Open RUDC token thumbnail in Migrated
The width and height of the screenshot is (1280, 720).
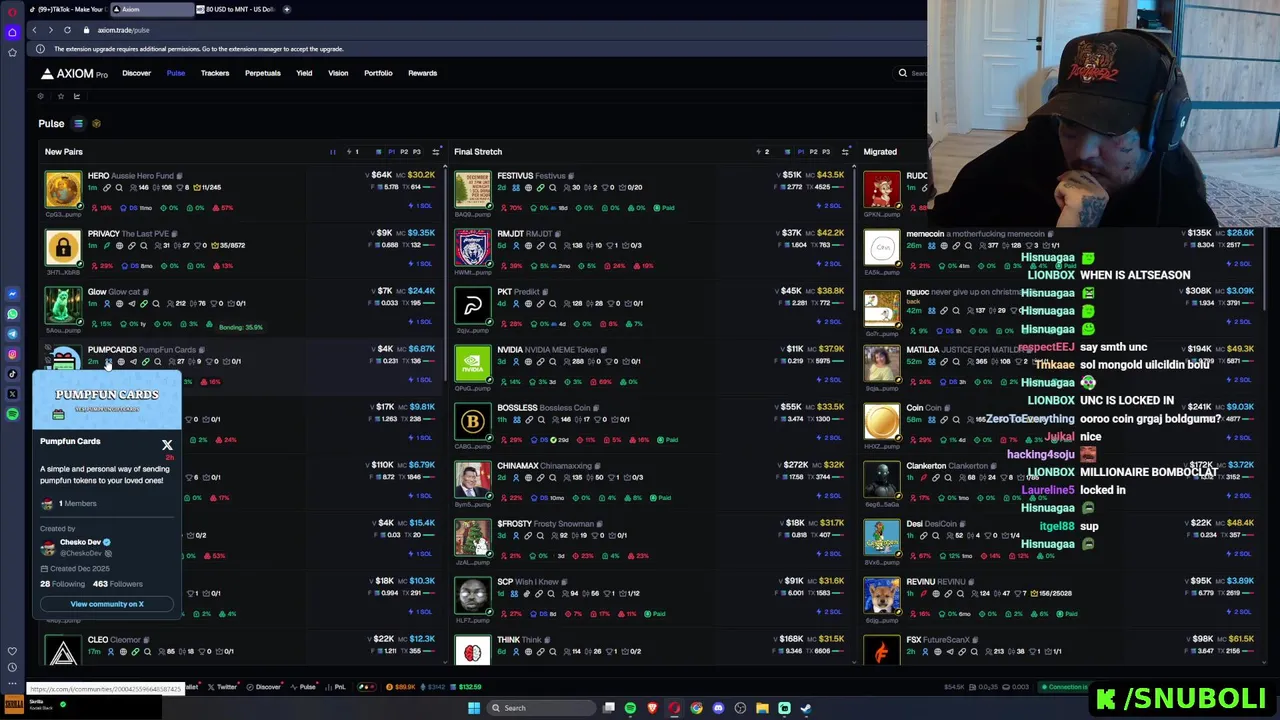point(882,190)
